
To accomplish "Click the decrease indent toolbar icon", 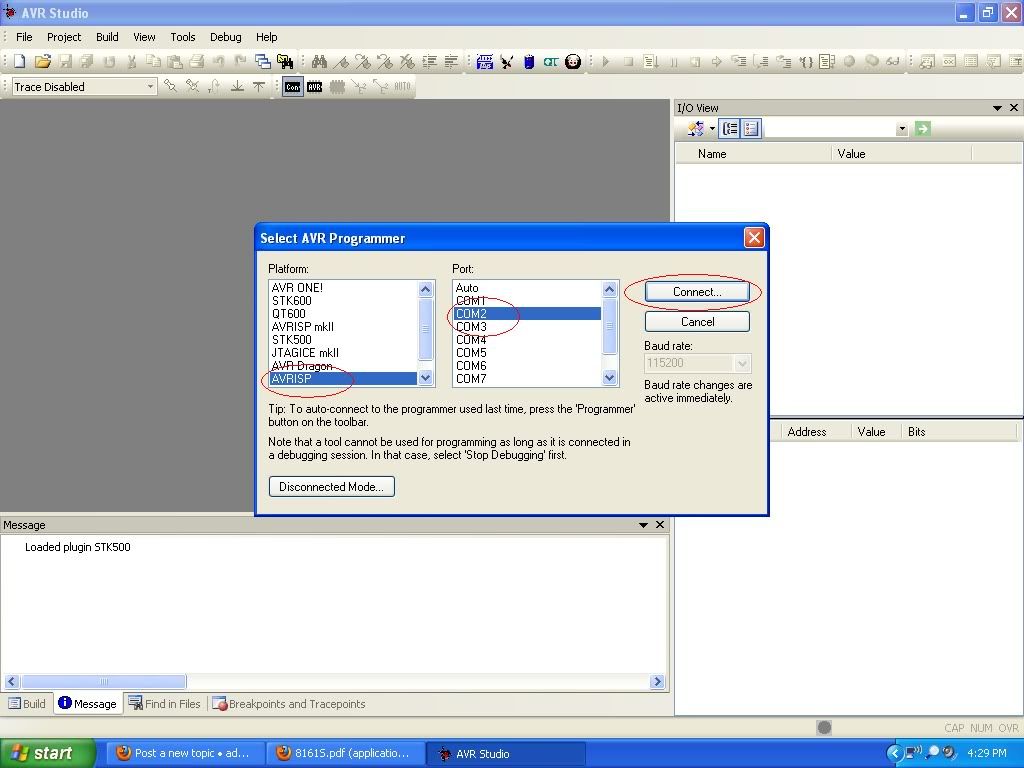I will click(451, 61).
